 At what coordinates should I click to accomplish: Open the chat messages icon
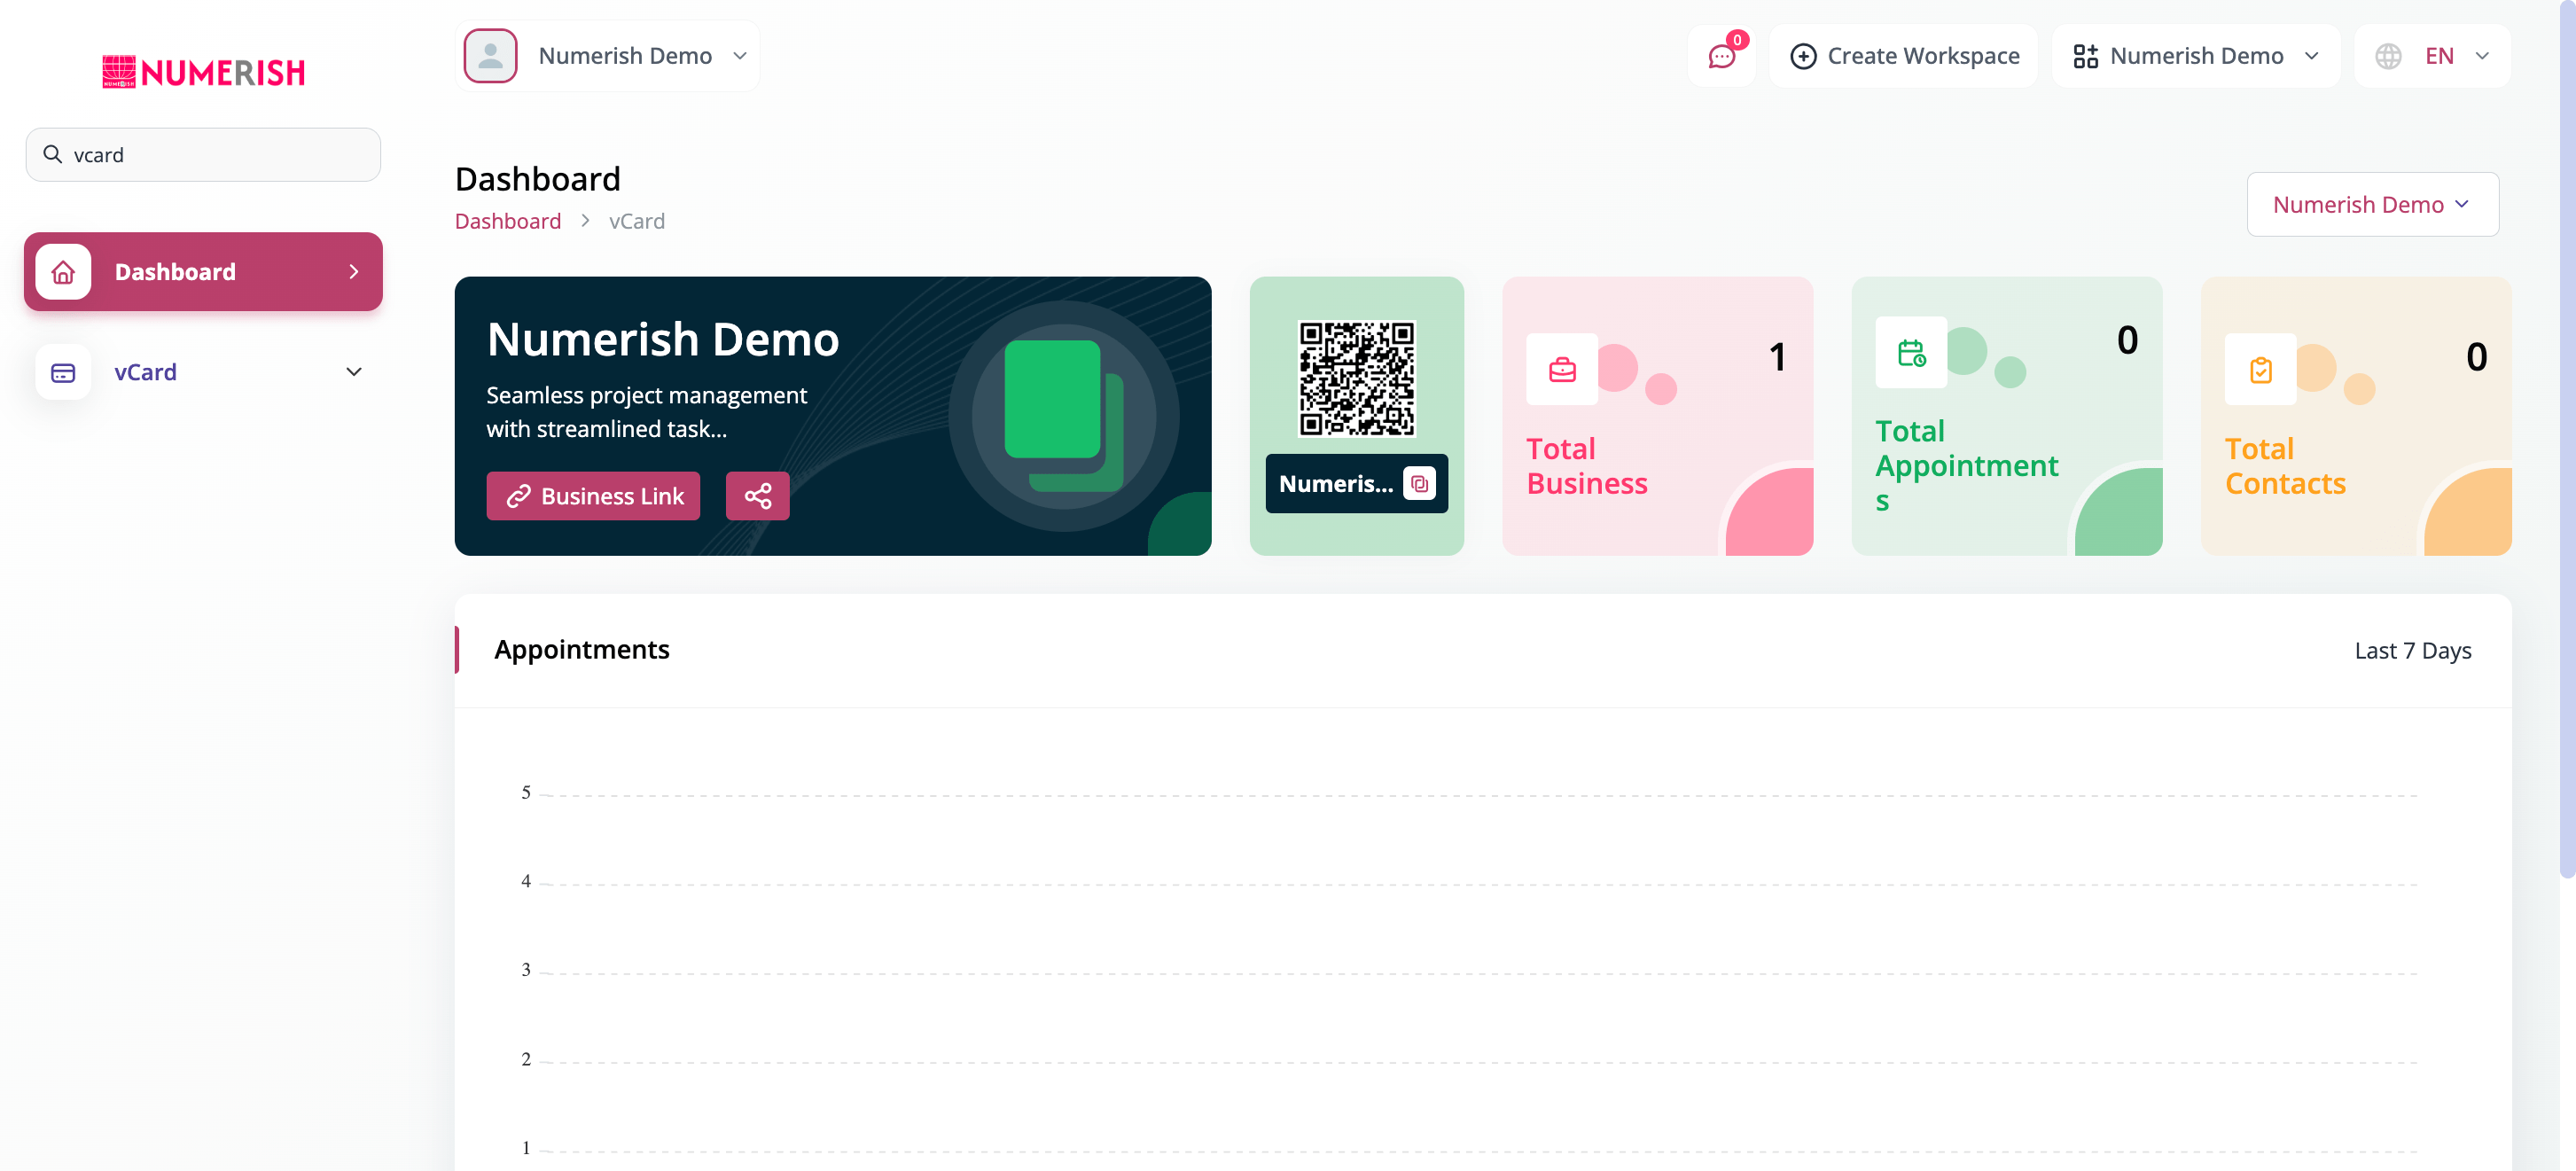point(1721,57)
